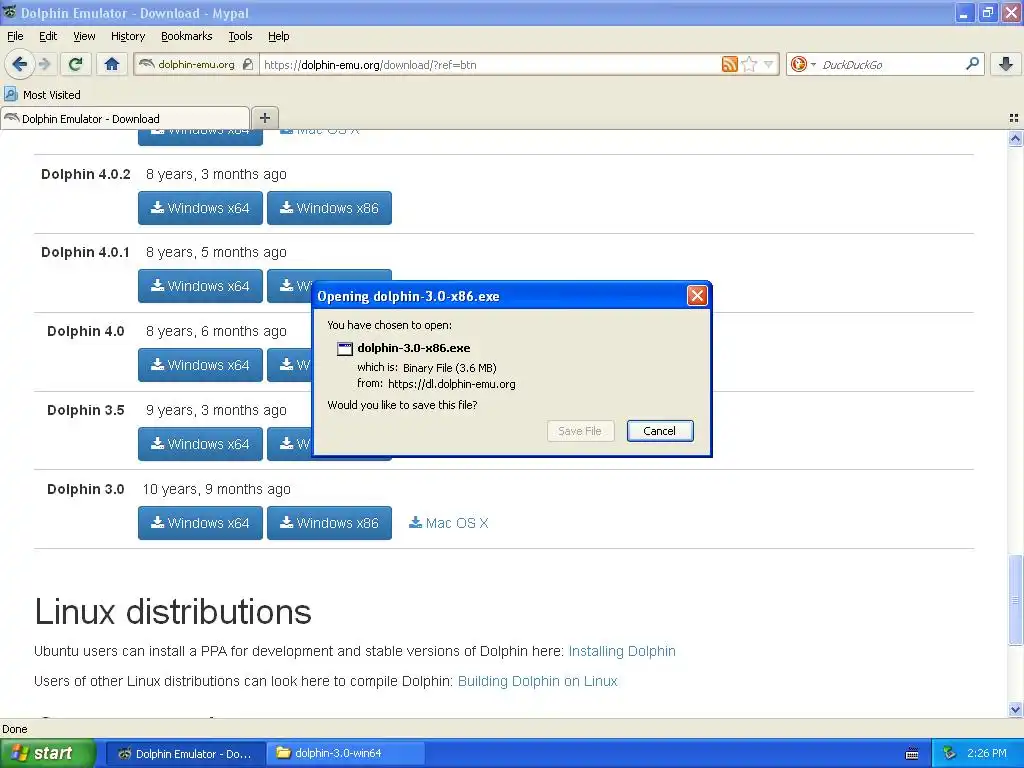Click the padlock security icon
The width and height of the screenshot is (1024, 768).
point(248,64)
